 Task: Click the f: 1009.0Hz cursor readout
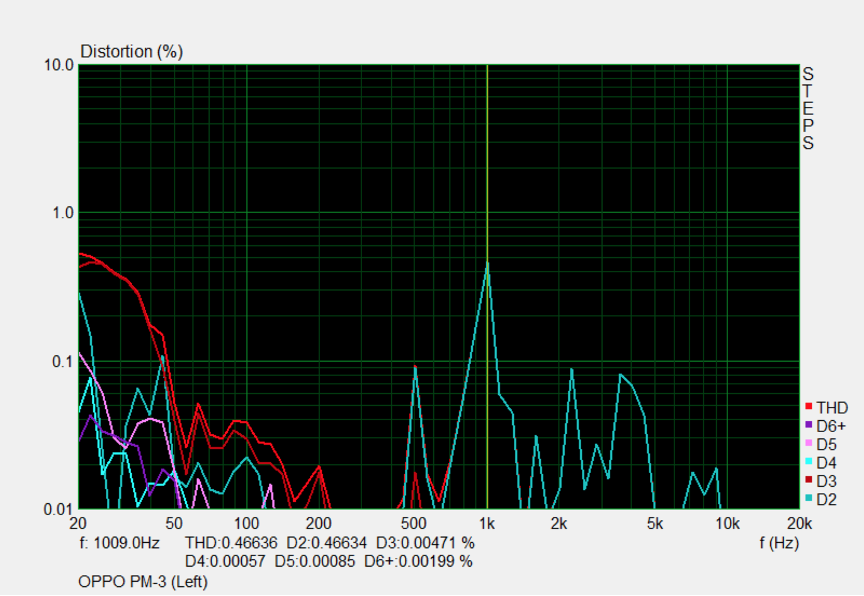120,543
